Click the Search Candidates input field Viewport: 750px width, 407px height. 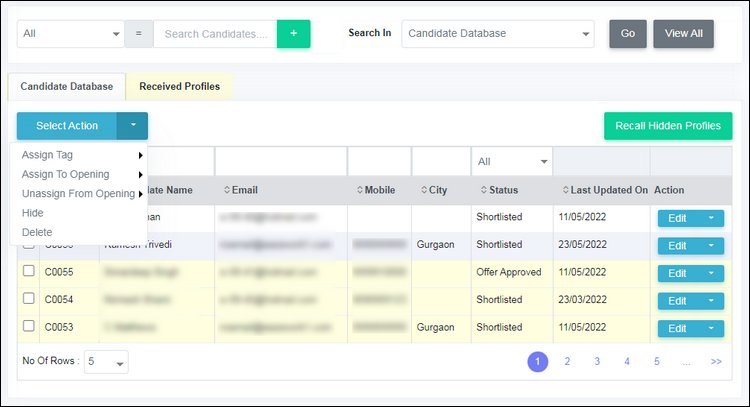click(215, 33)
